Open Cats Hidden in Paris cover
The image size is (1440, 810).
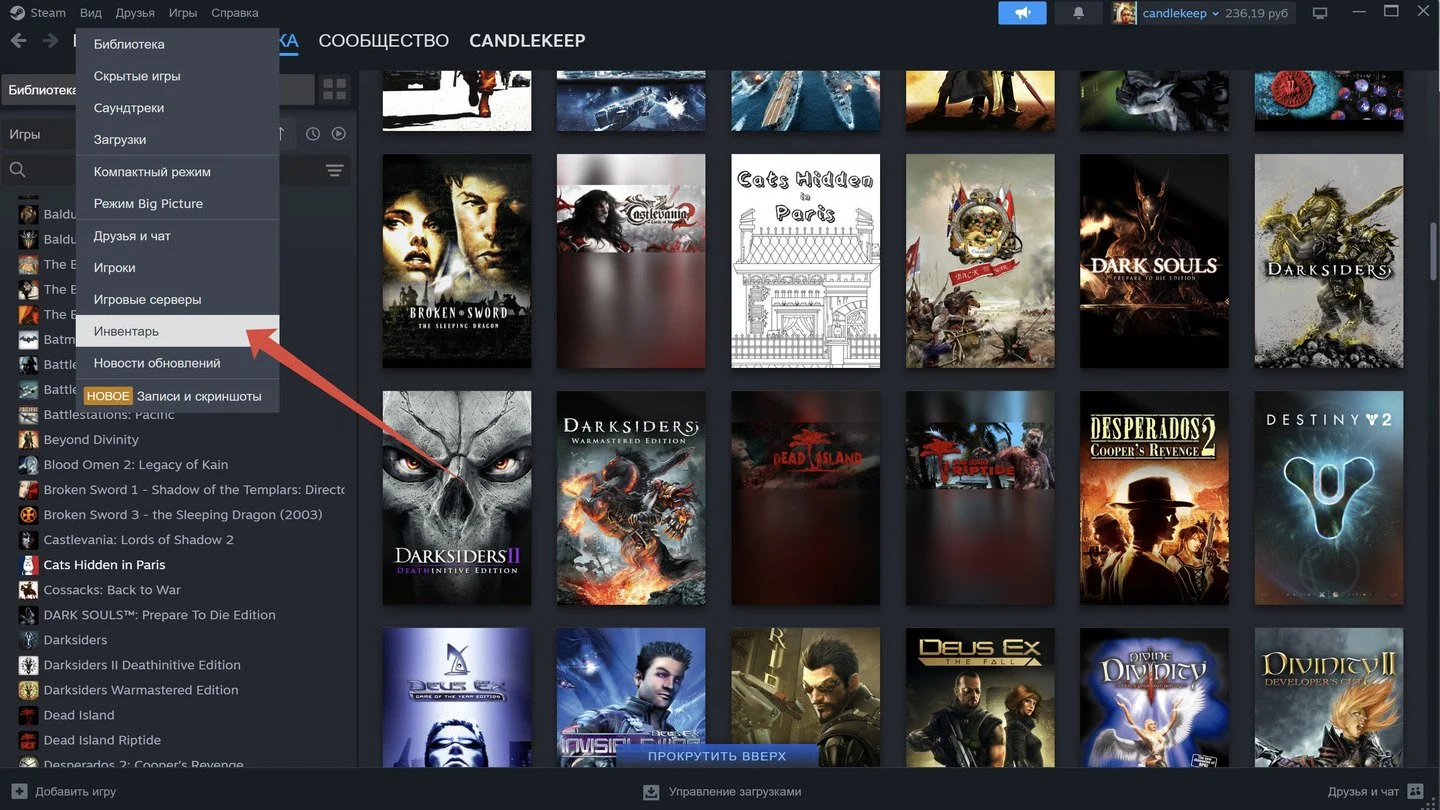[x=806, y=261]
